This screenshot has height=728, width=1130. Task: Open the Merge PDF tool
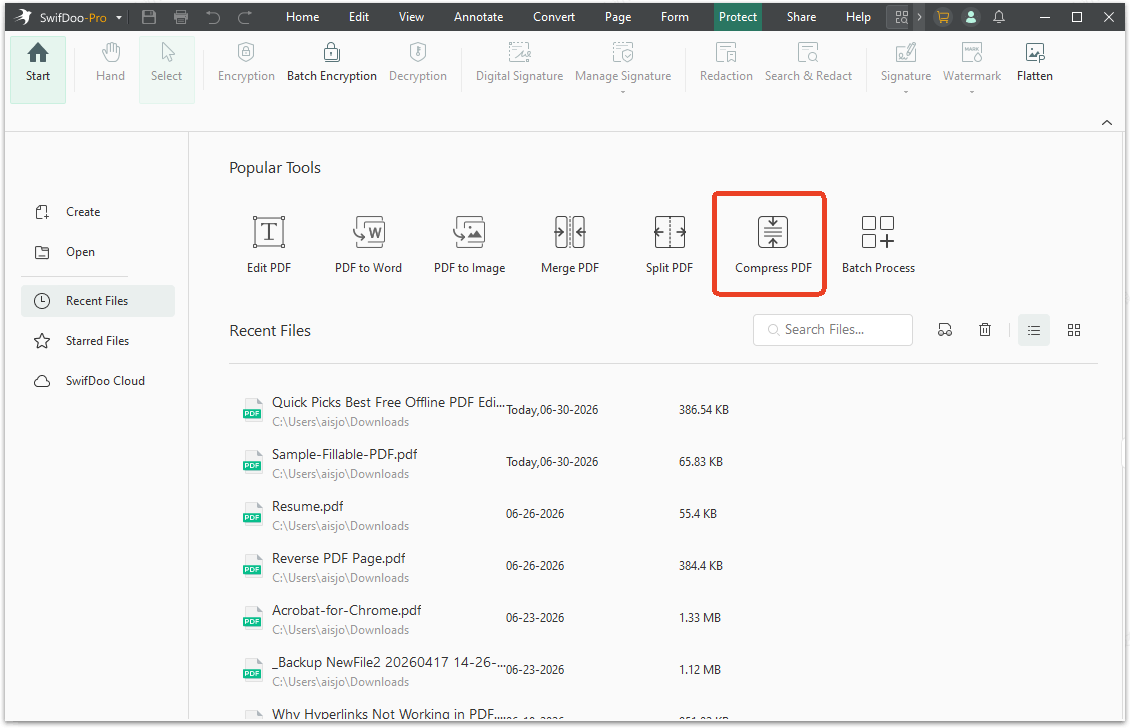pyautogui.click(x=570, y=244)
